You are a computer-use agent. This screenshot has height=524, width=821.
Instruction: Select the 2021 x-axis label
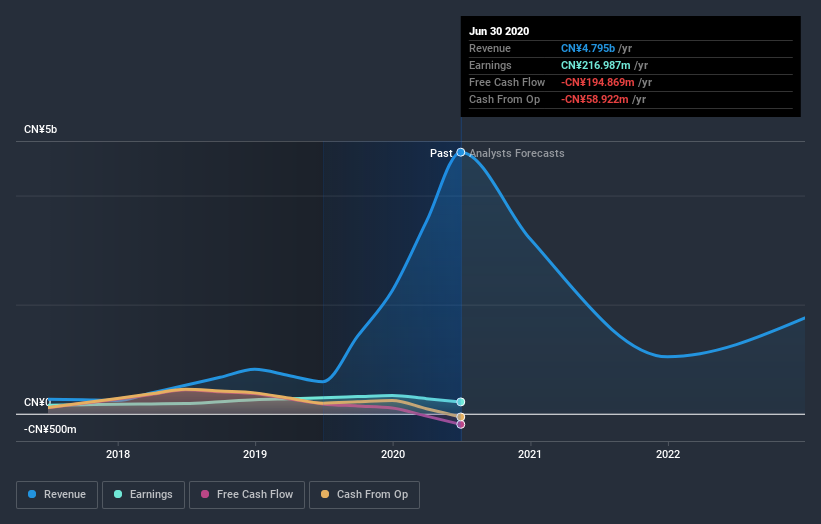(530, 454)
